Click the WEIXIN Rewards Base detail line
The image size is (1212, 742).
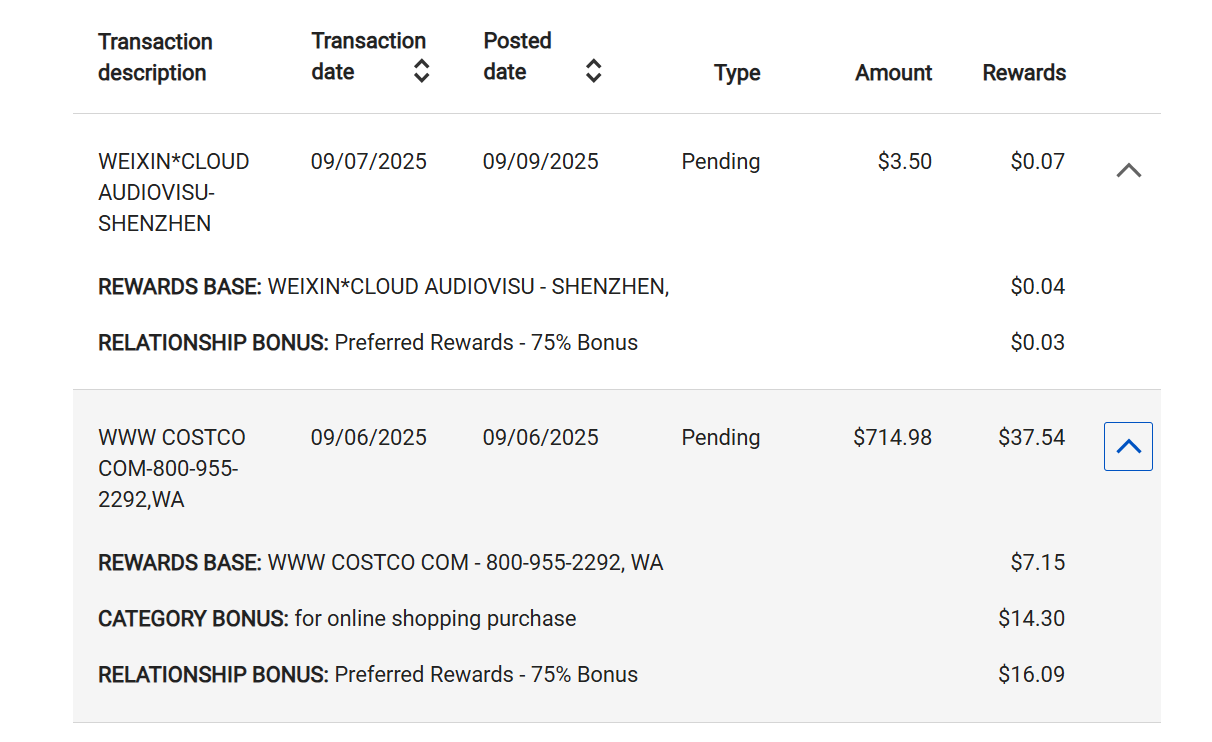[x=383, y=287]
